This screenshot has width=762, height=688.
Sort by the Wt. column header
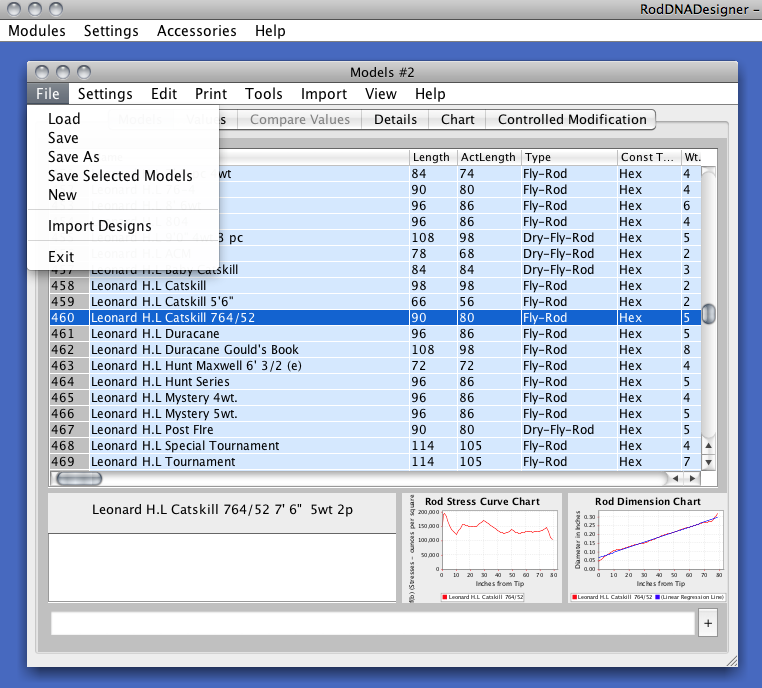(x=692, y=157)
